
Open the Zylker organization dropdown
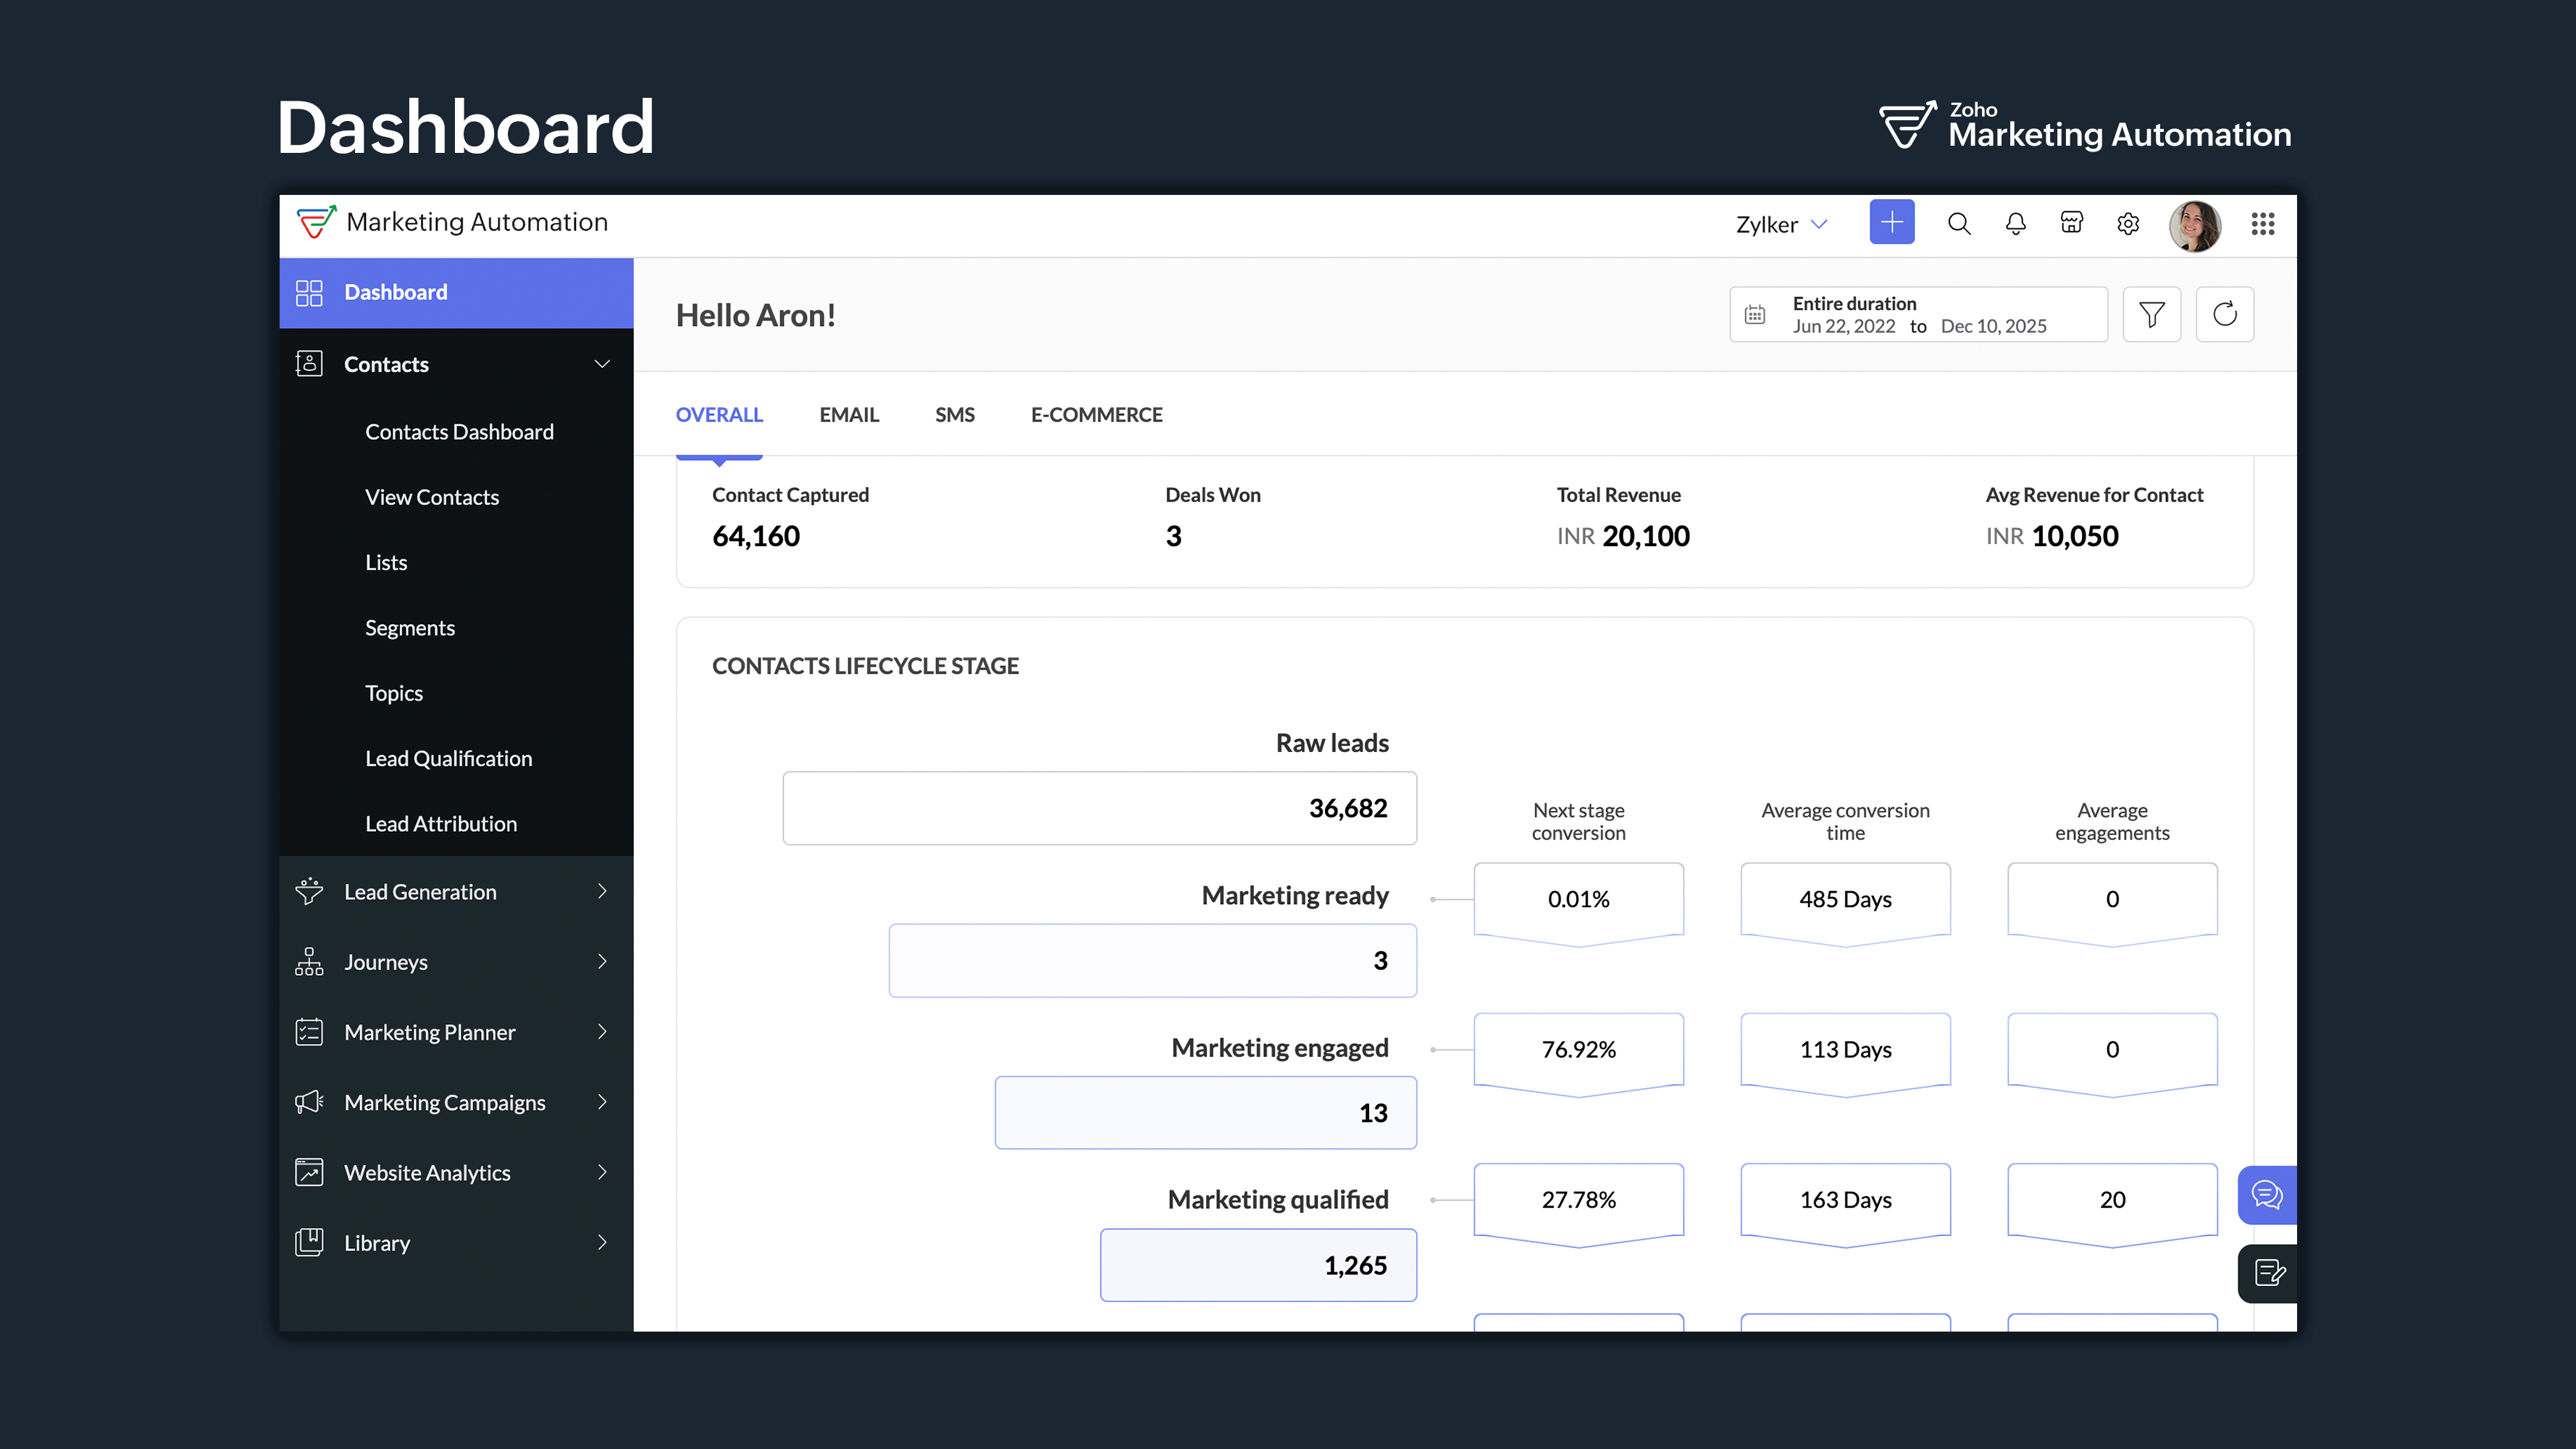(x=1781, y=224)
